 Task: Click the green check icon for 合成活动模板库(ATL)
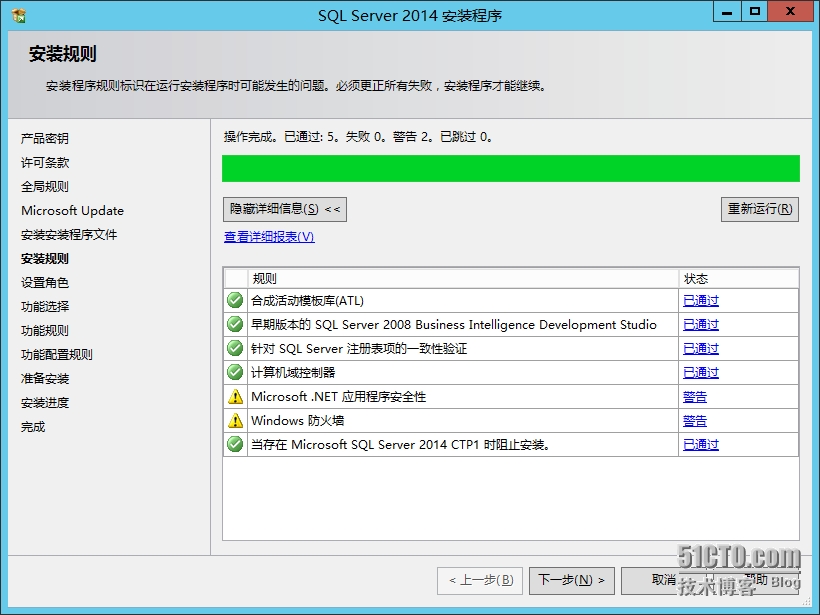click(235, 300)
